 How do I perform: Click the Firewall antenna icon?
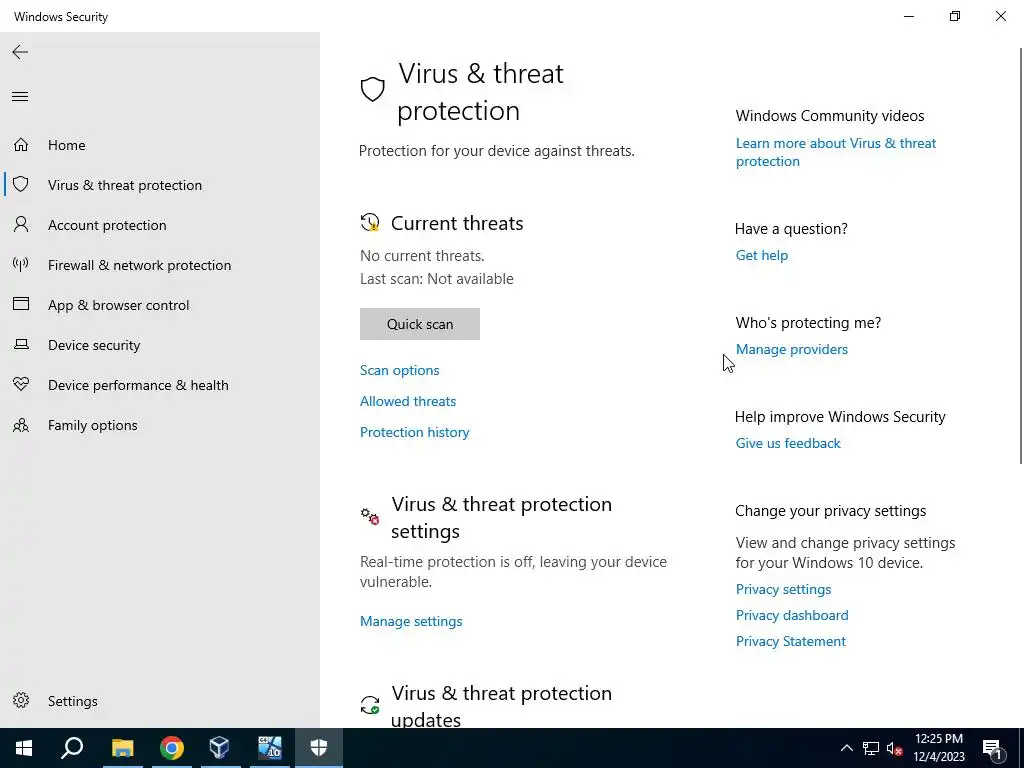21,264
